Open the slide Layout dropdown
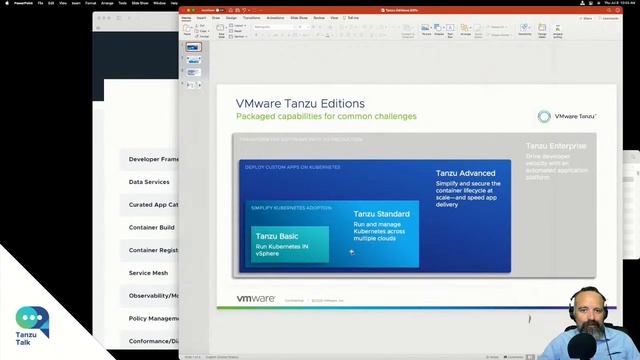Image resolution: width=640 pixels, height=360 pixels. (237, 25)
